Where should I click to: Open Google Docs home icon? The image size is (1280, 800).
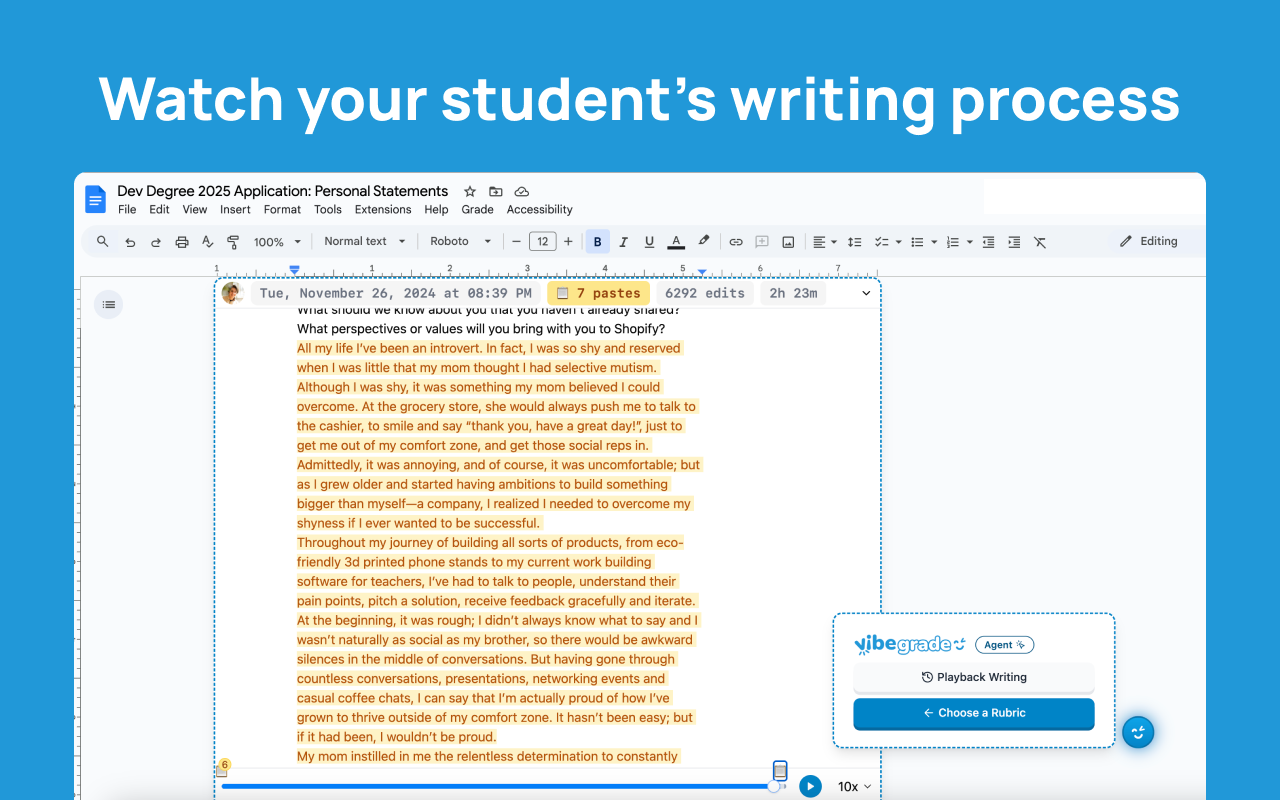95,199
